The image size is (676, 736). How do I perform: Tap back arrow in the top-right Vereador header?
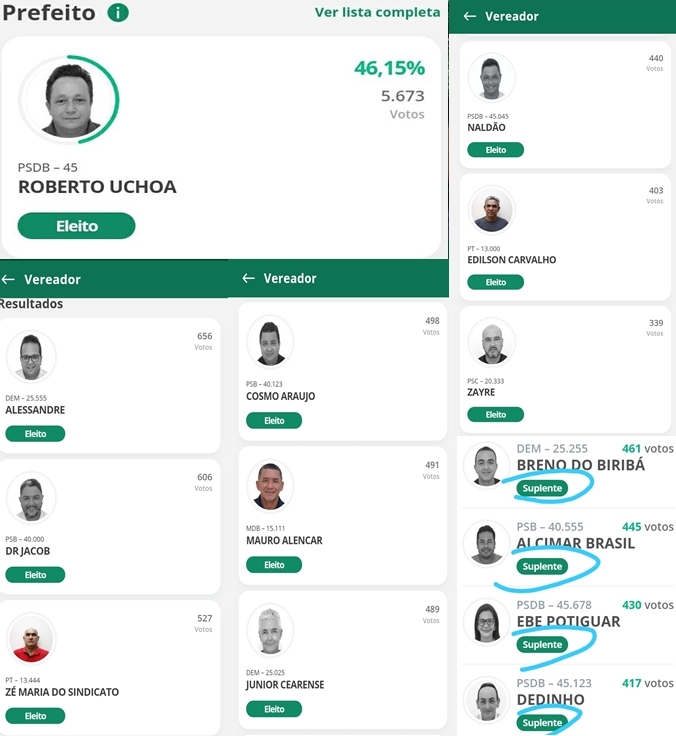pyautogui.click(x=469, y=17)
